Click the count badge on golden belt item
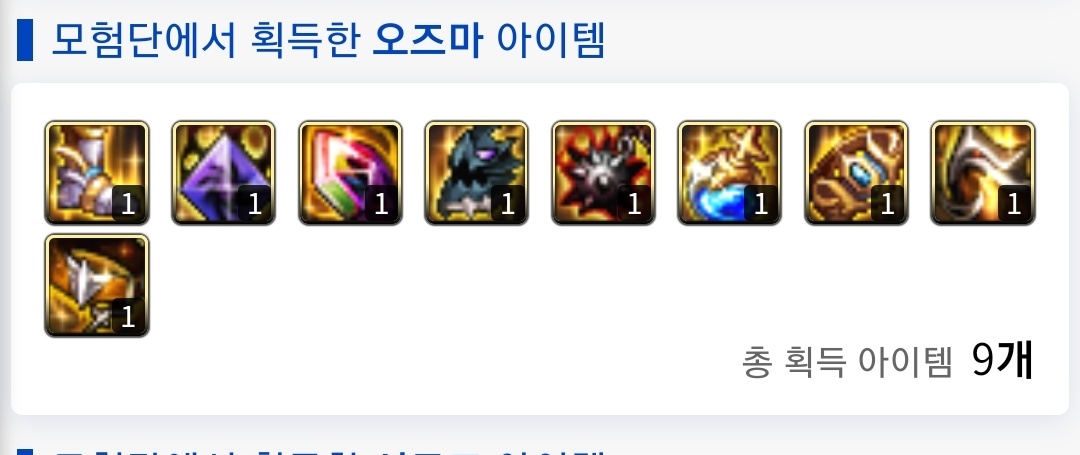This screenshot has height=455, width=1080. click(887, 204)
